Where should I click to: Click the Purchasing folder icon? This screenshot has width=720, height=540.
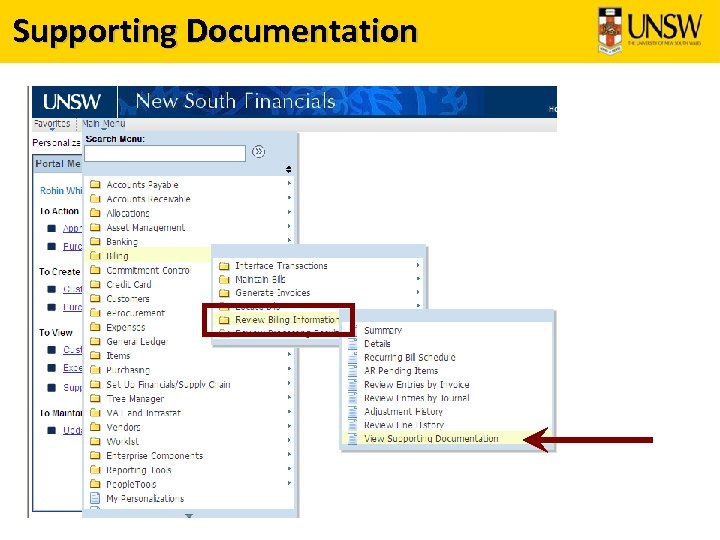pyautogui.click(x=95, y=370)
